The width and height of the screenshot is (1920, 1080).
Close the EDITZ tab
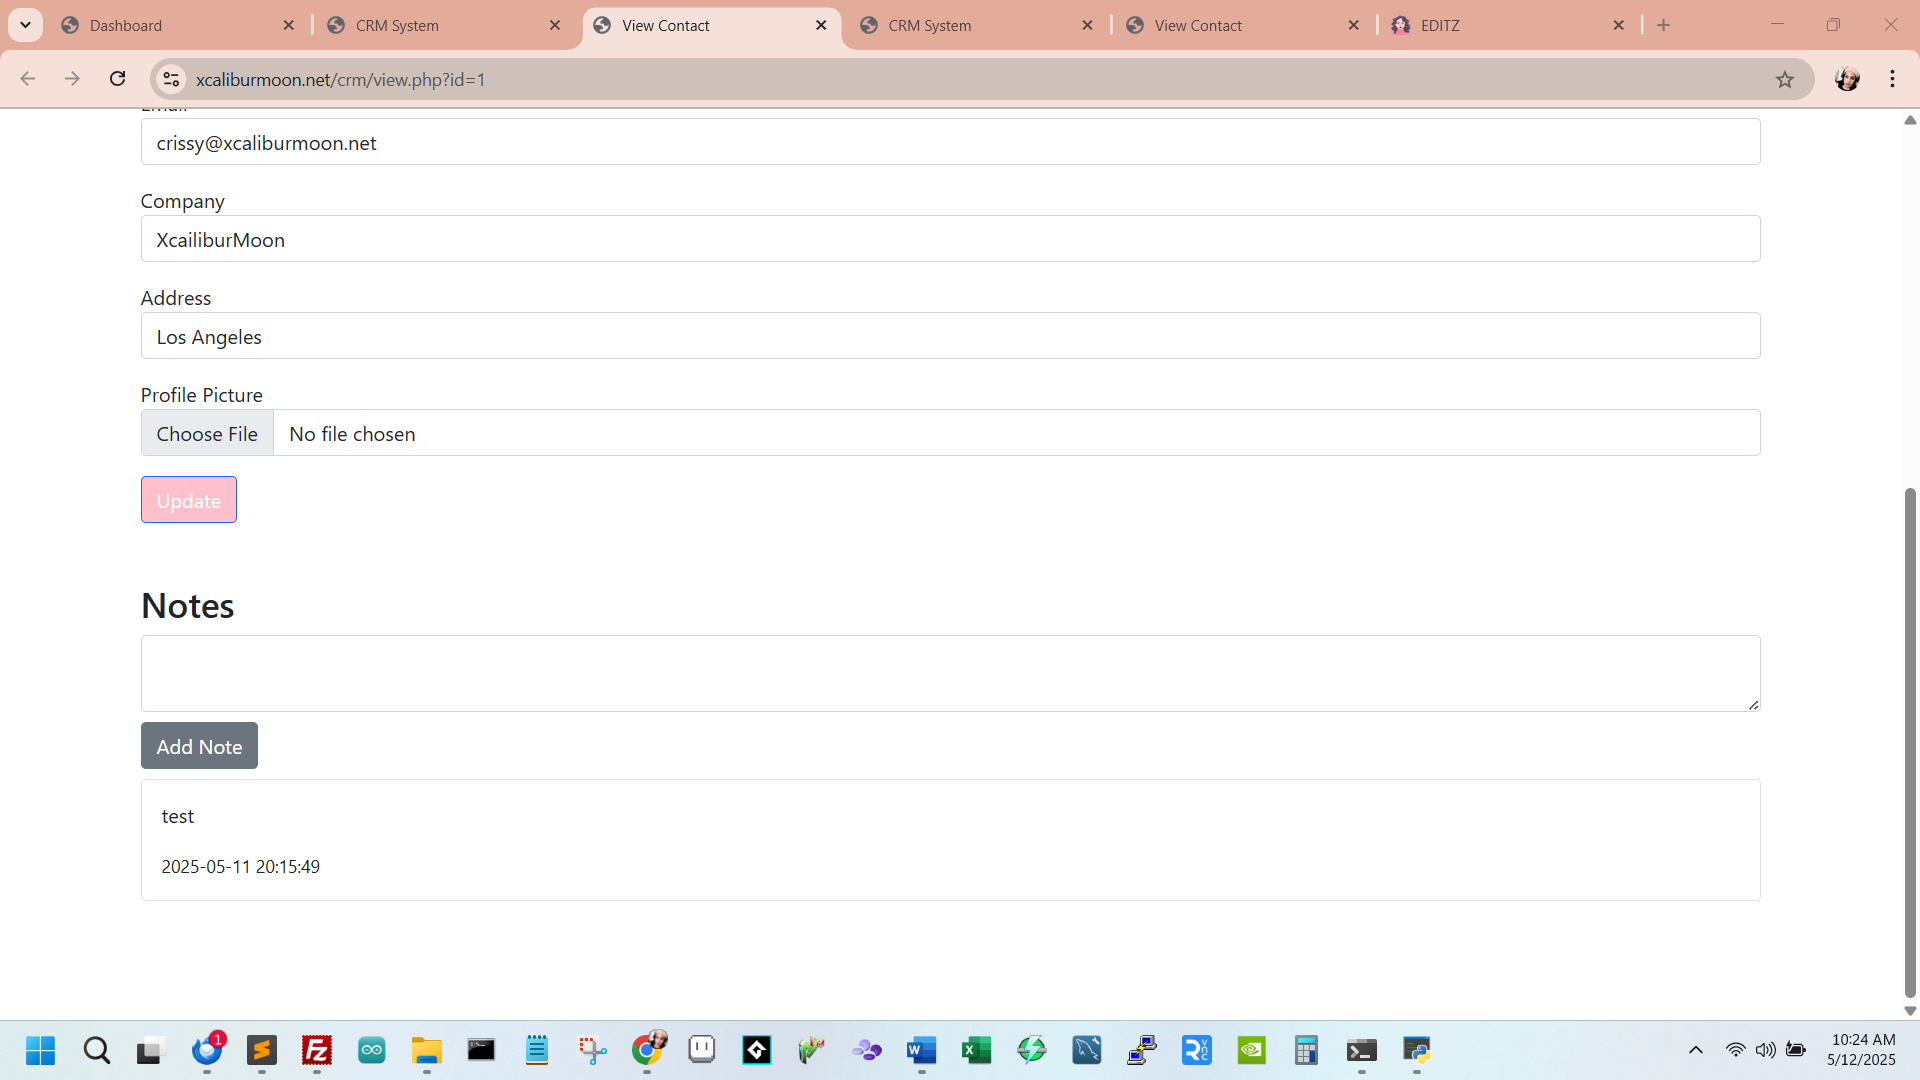coord(1619,25)
